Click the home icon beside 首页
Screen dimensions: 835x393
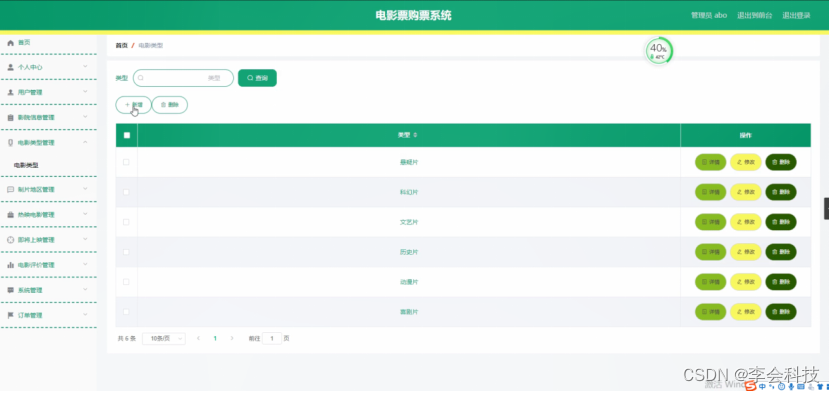coord(10,43)
